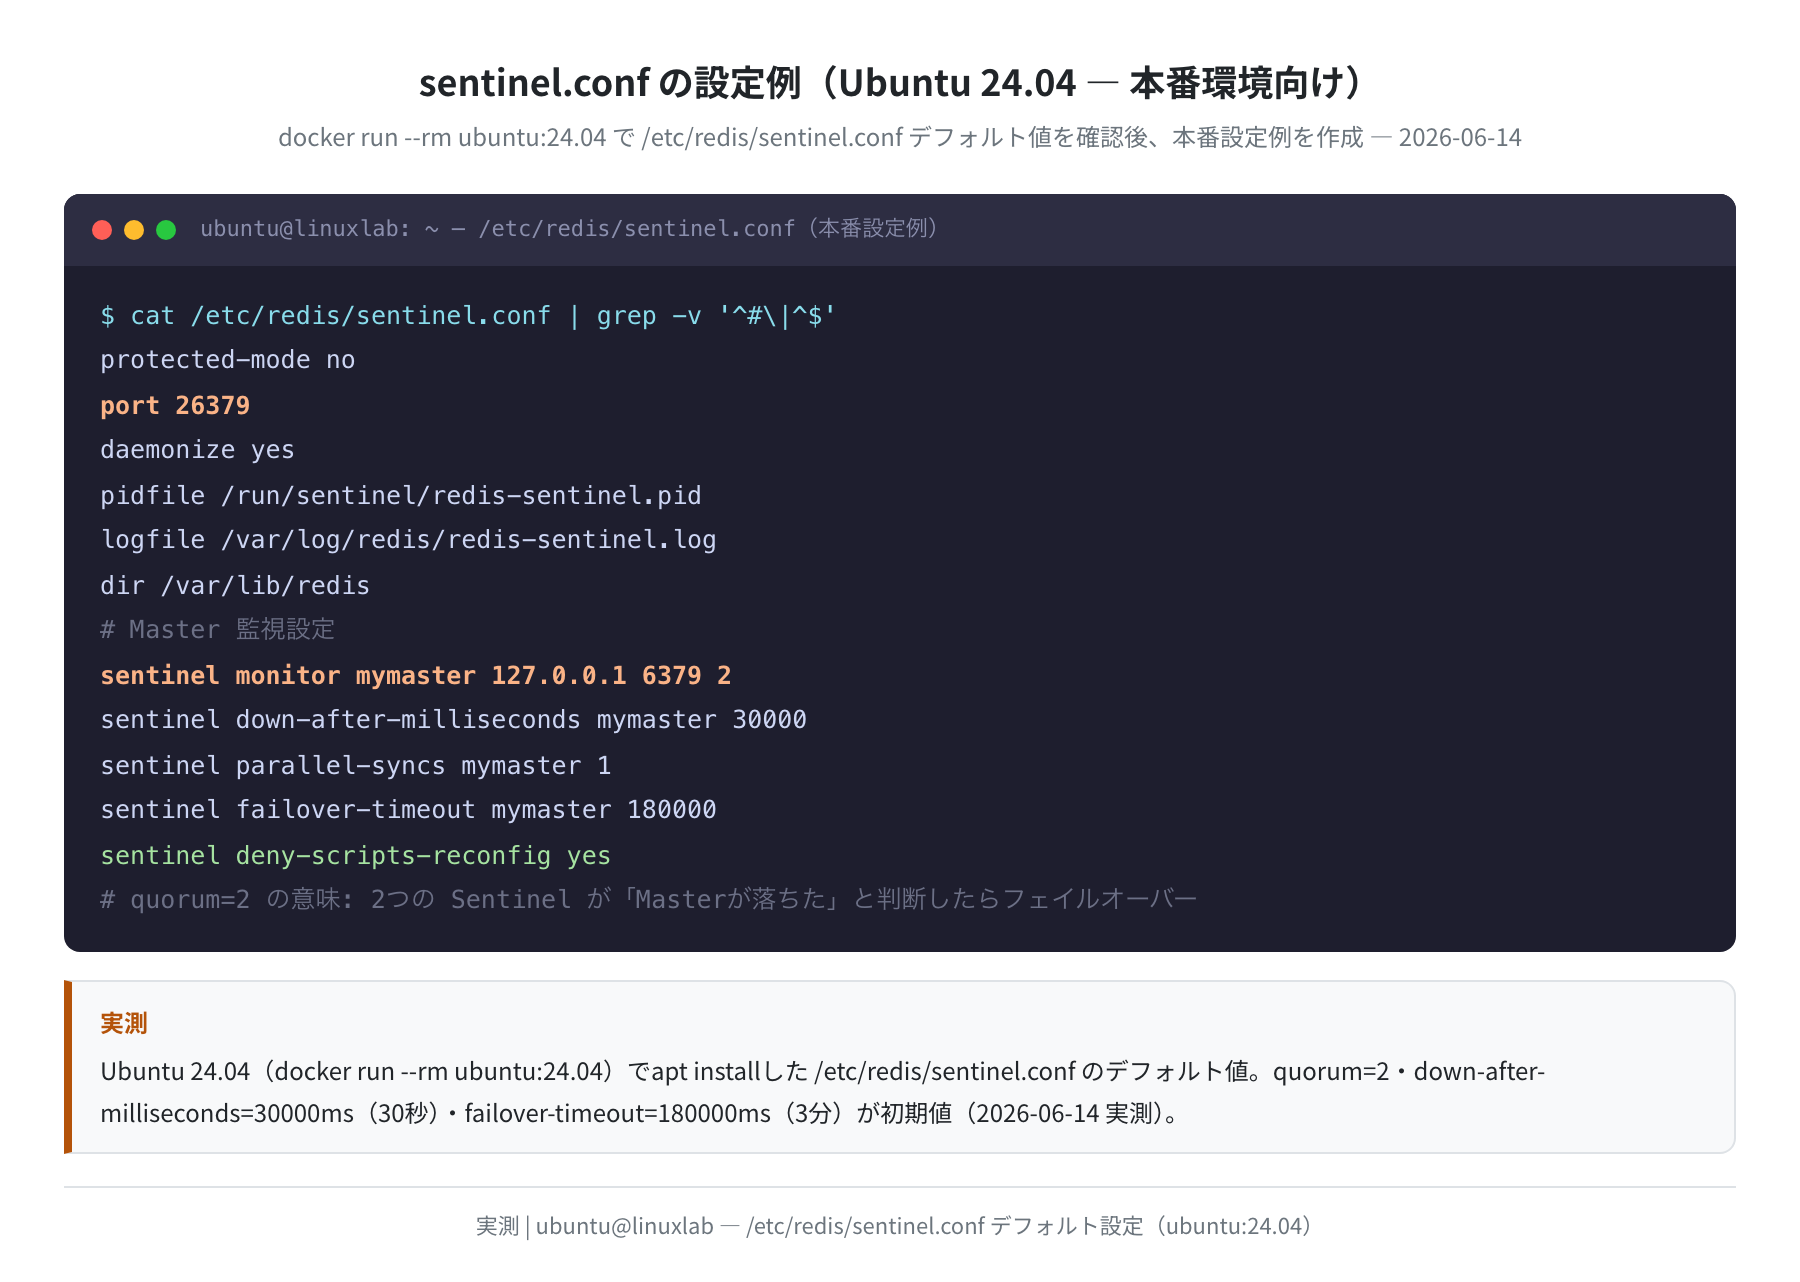Click the 'sentinel down-after-milliseconds mymaster 30000' line
1800x1282 pixels.
click(453, 720)
